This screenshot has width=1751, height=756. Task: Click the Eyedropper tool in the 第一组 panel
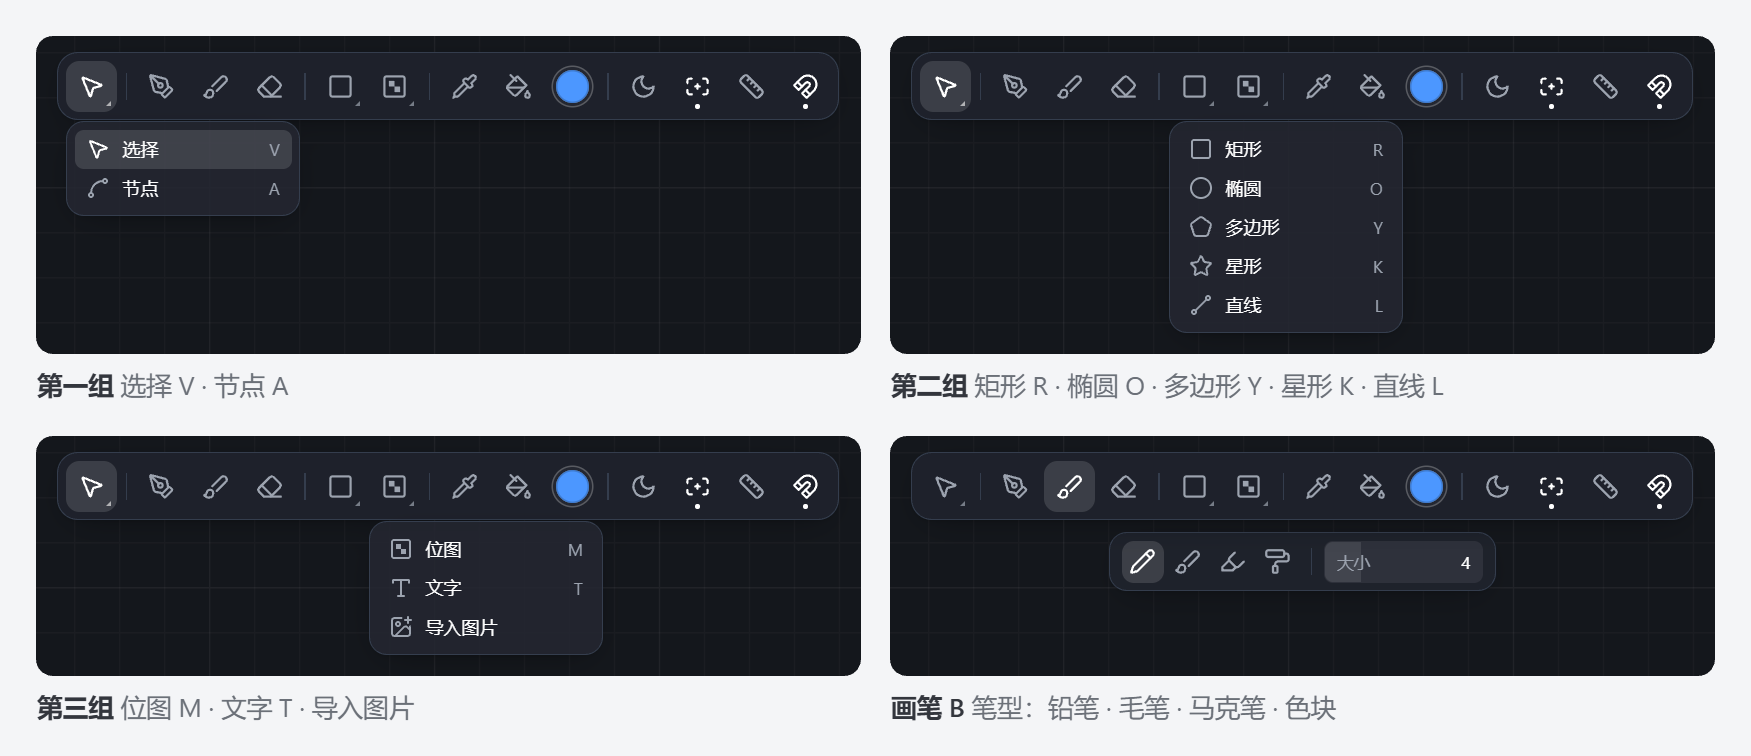click(464, 87)
